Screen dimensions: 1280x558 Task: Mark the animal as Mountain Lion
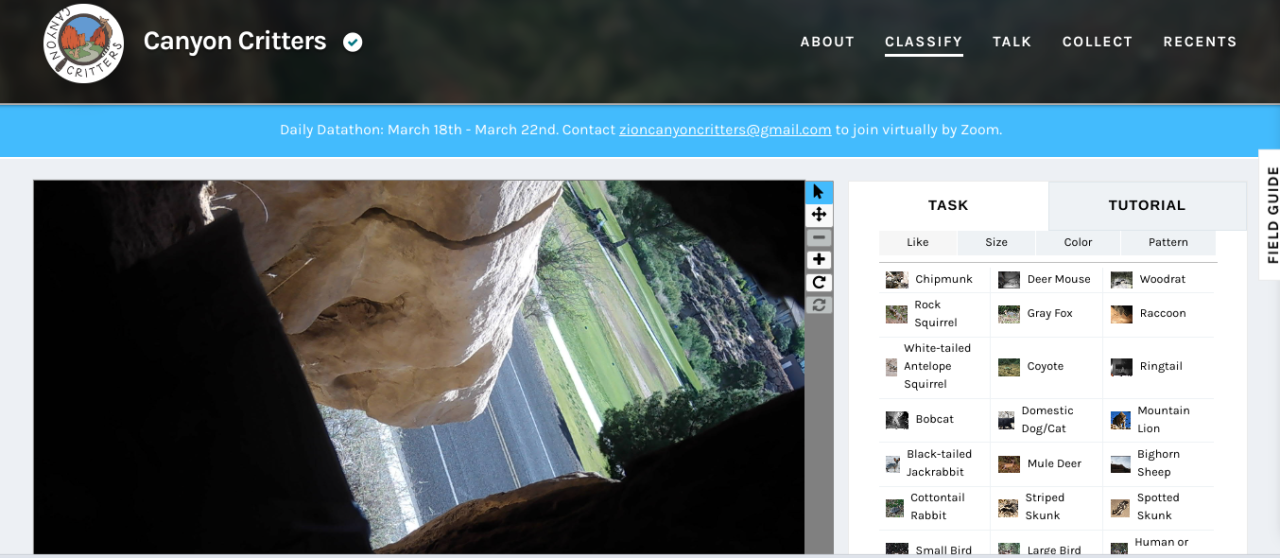point(1158,420)
